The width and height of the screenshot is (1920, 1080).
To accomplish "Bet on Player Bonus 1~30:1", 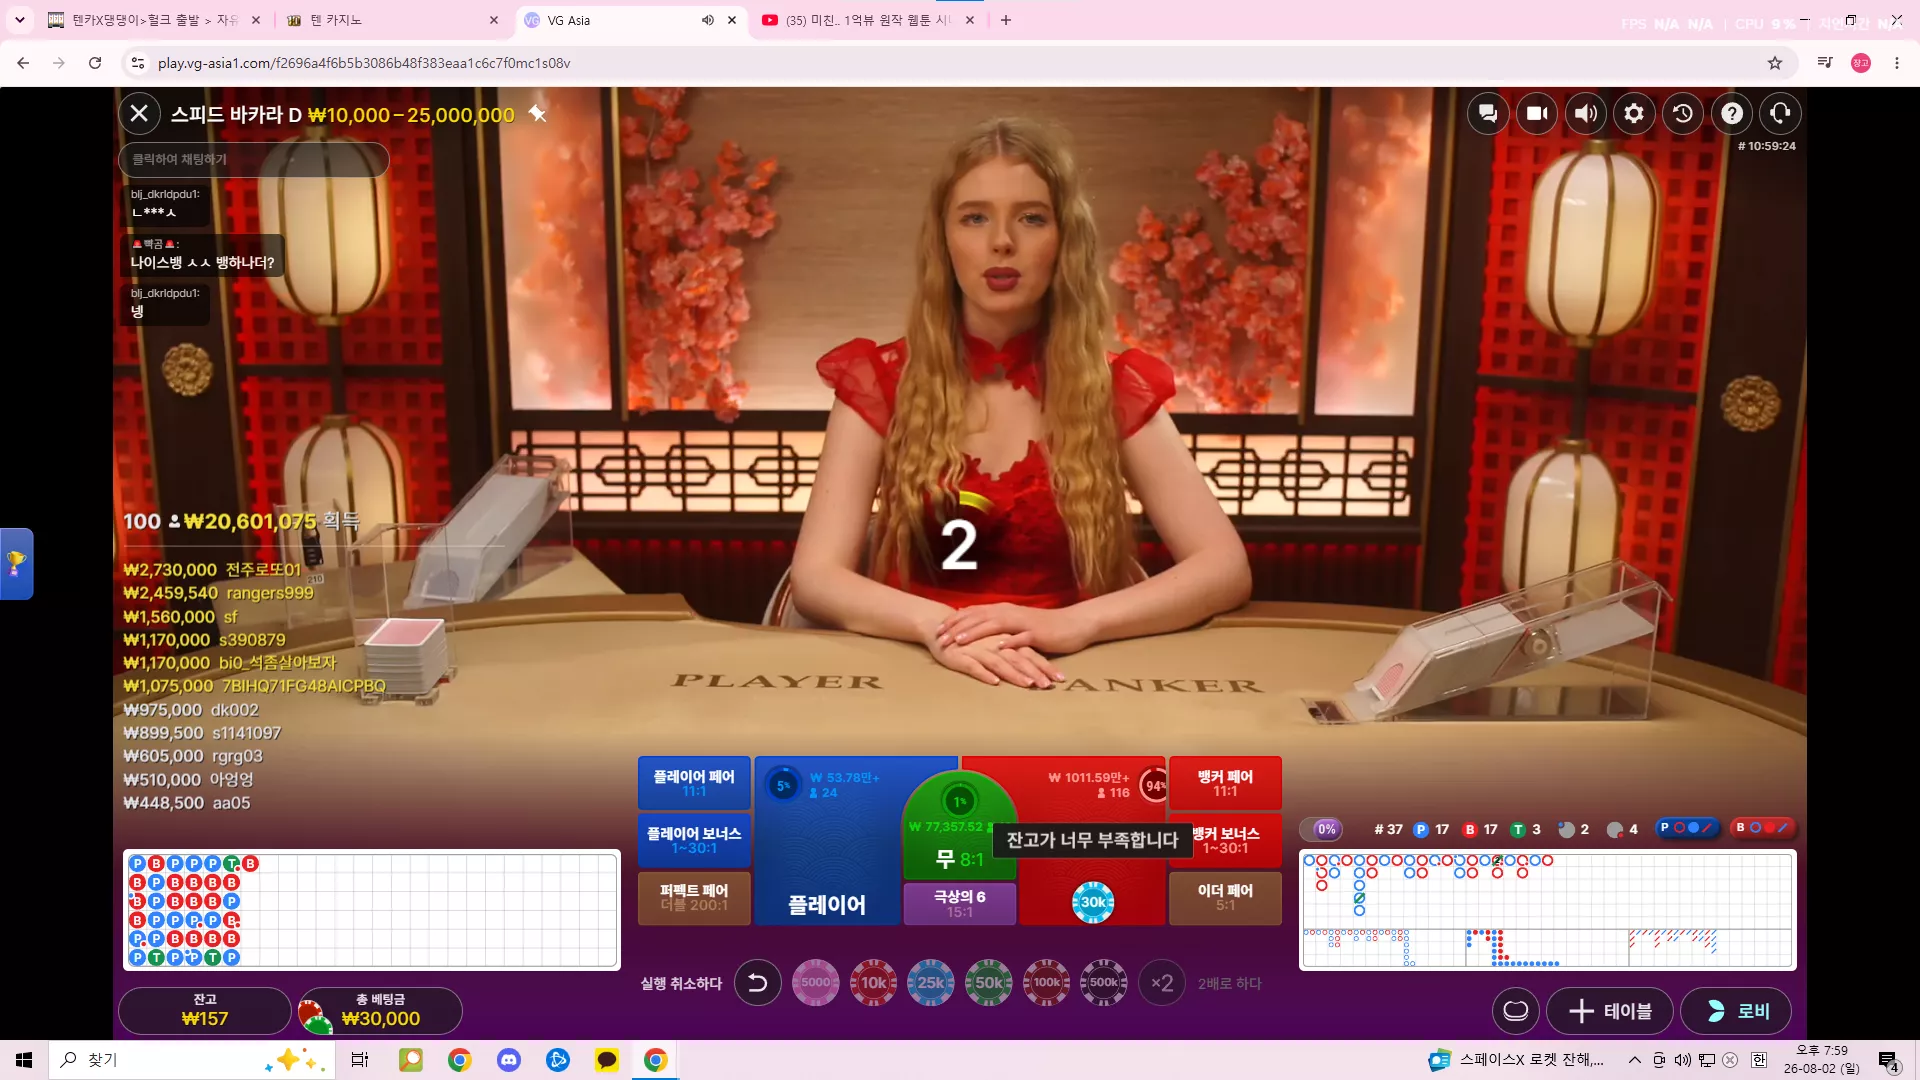I will pyautogui.click(x=694, y=840).
